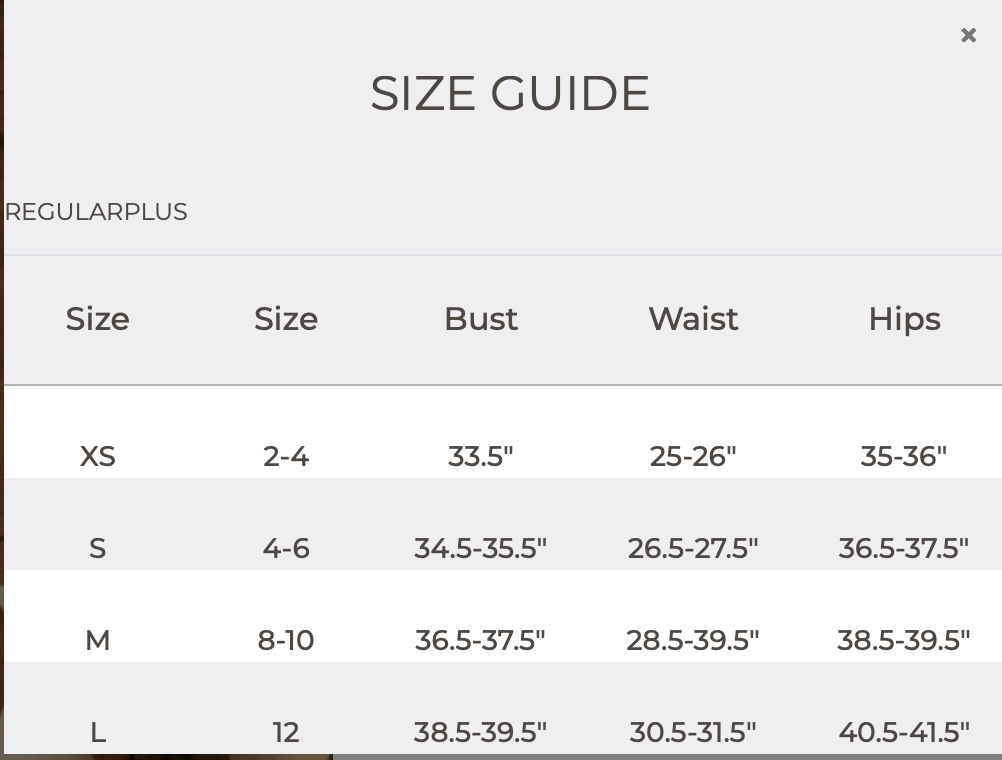Select the 4-6 size range cell
Image resolution: width=1002 pixels, height=760 pixels.
point(286,547)
